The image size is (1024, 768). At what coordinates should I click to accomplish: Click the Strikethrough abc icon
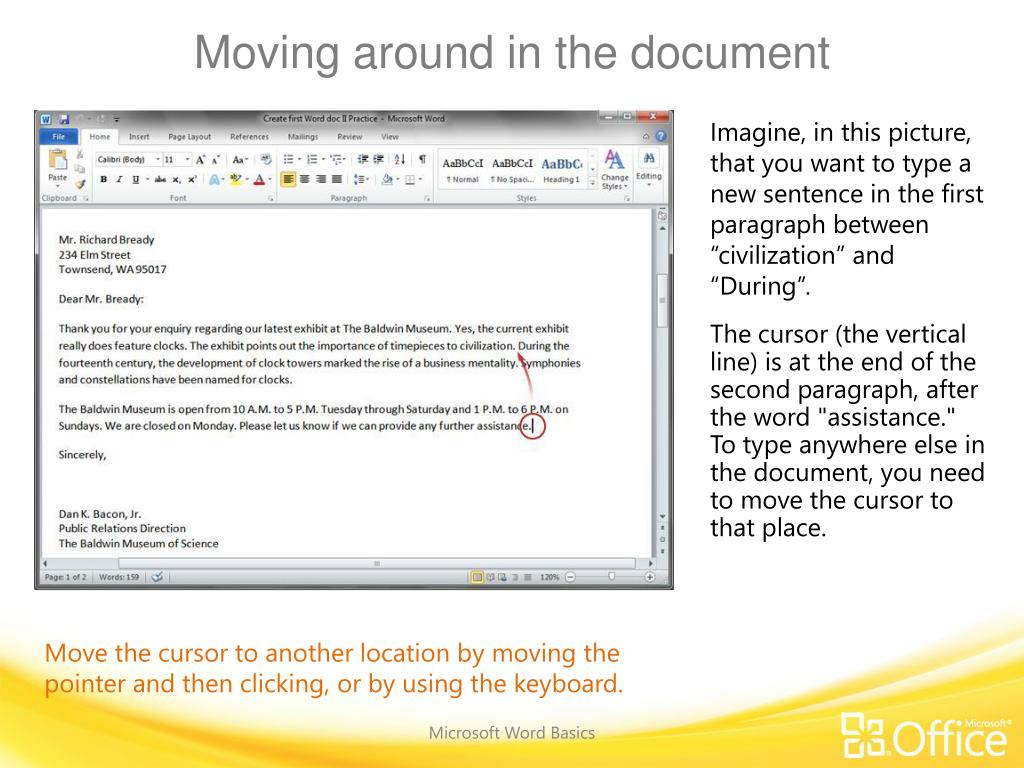(160, 180)
